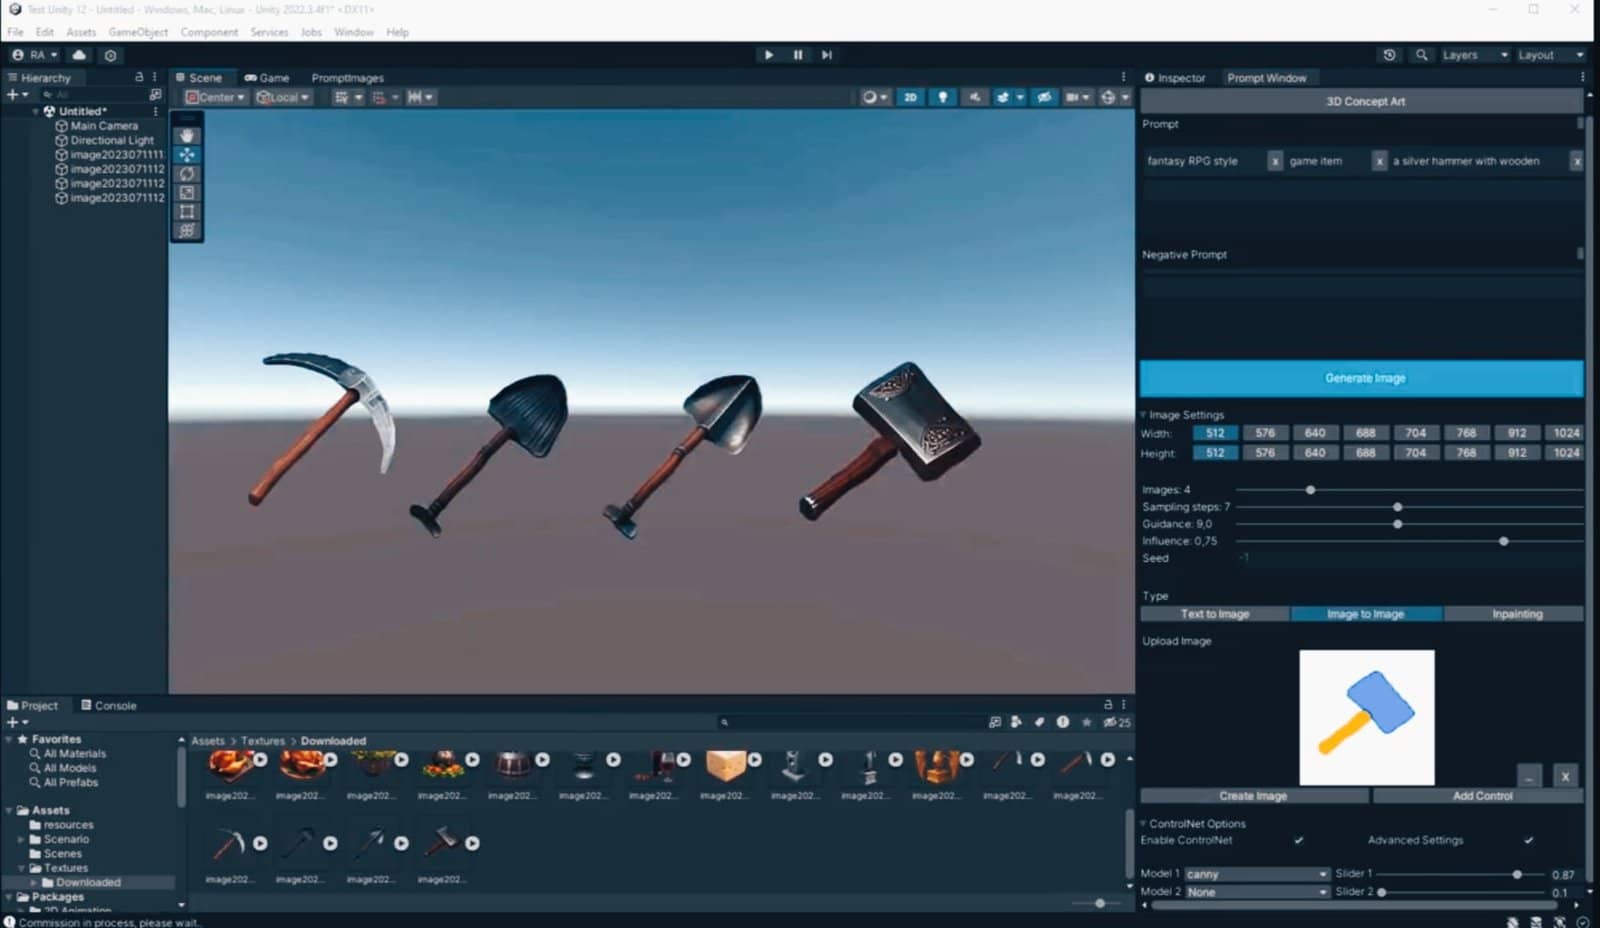Open the GameObject menu
Screen dimensions: 1600x928
138,32
